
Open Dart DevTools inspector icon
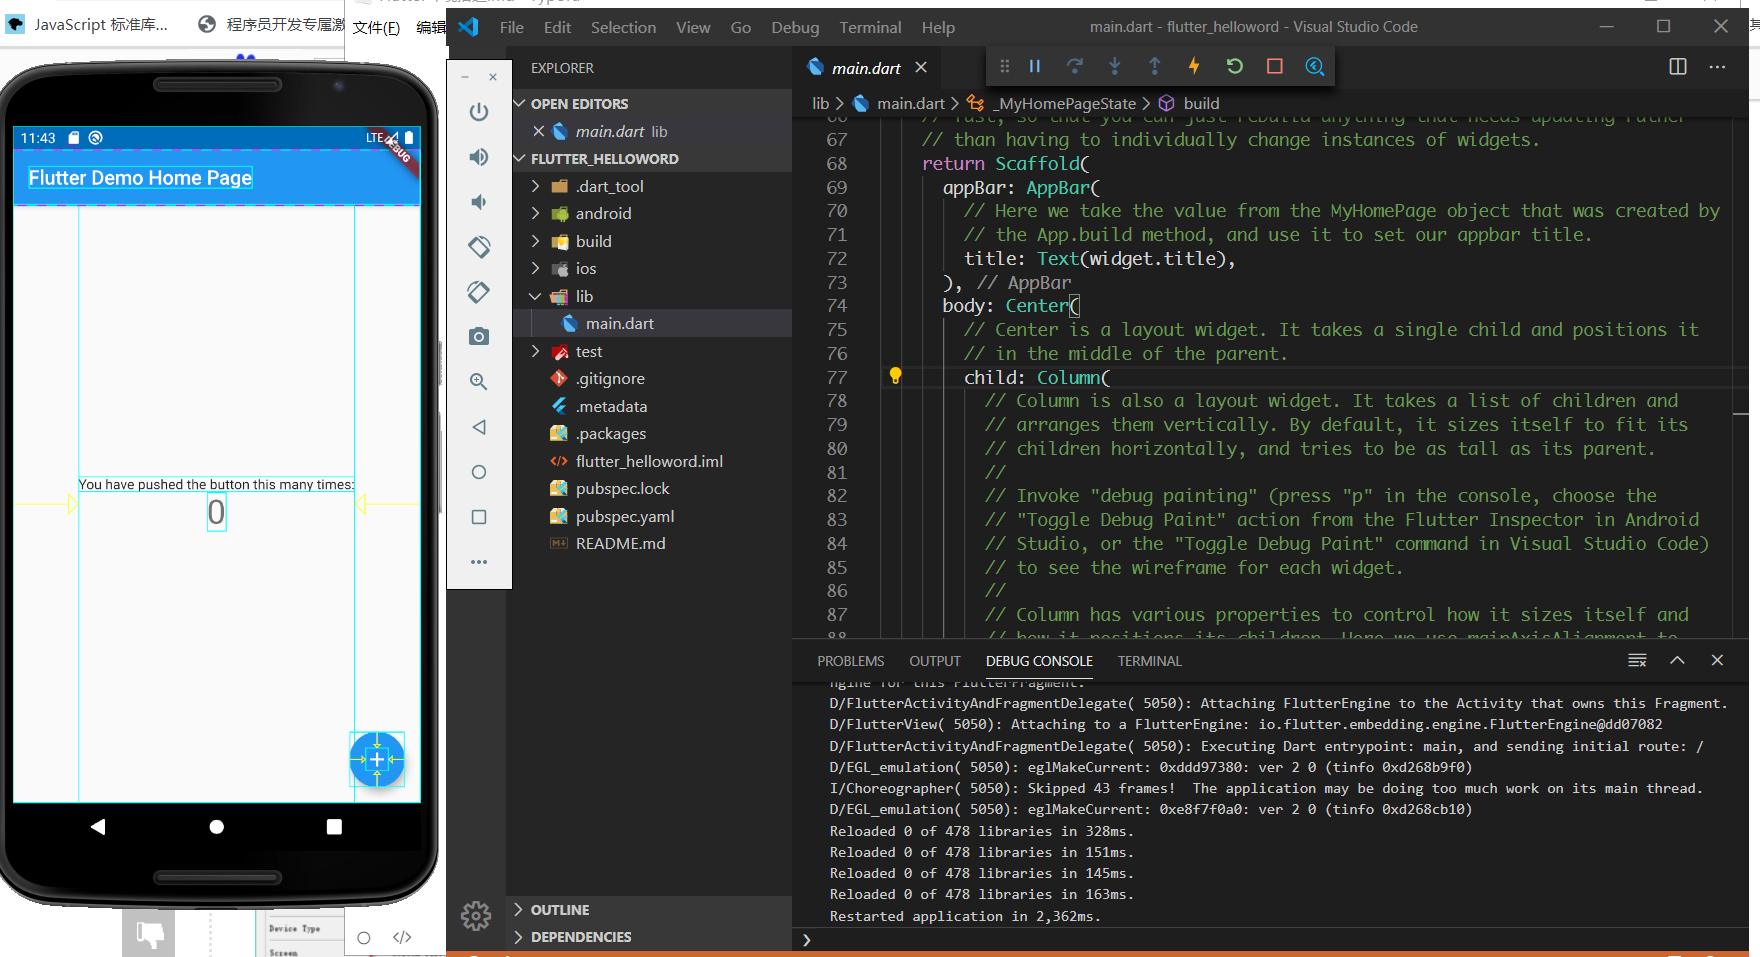coord(1315,66)
